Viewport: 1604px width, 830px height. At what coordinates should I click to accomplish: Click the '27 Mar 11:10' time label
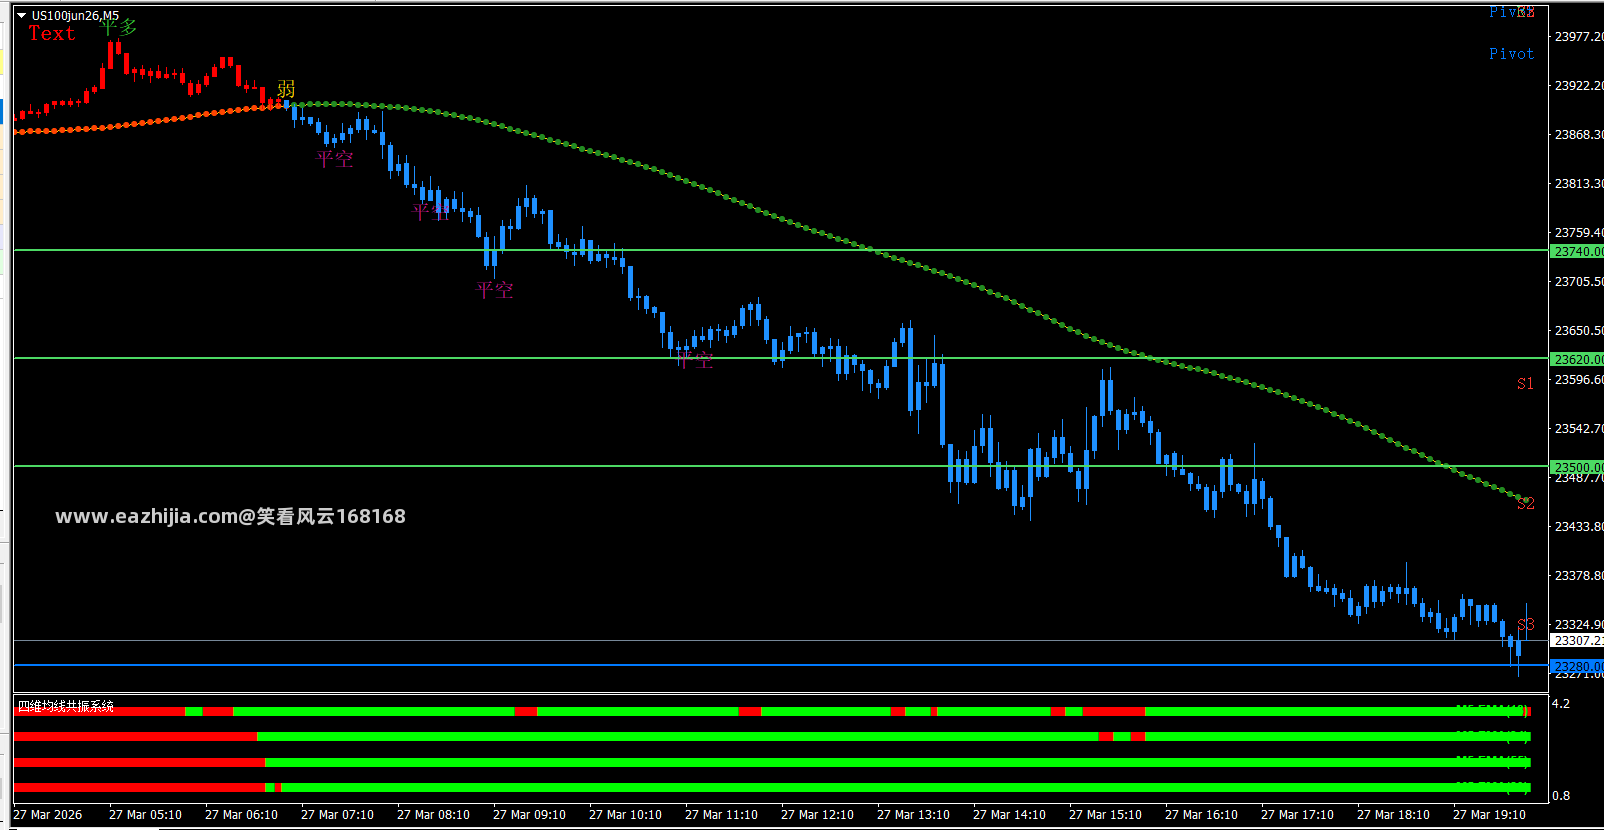coord(721,815)
